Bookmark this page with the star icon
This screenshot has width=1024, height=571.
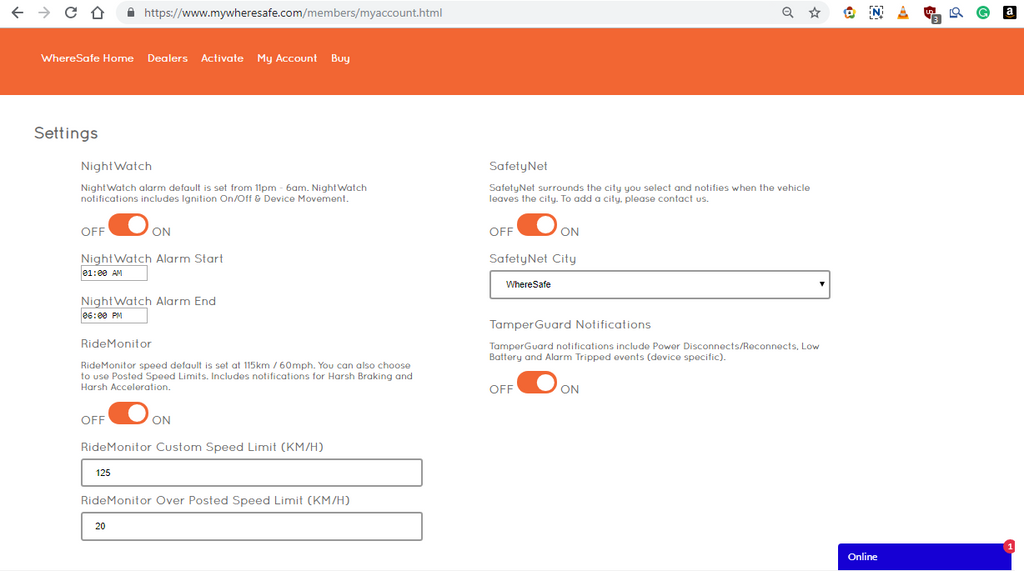pos(814,12)
